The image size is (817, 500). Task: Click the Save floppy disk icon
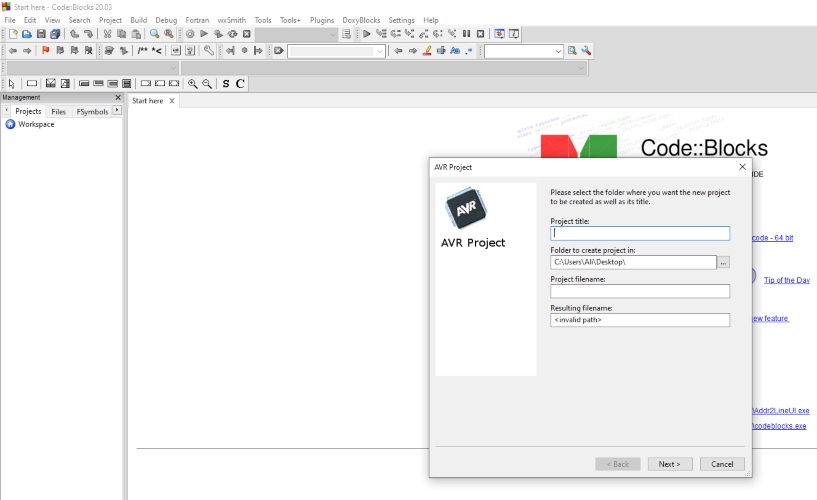[x=41, y=34]
